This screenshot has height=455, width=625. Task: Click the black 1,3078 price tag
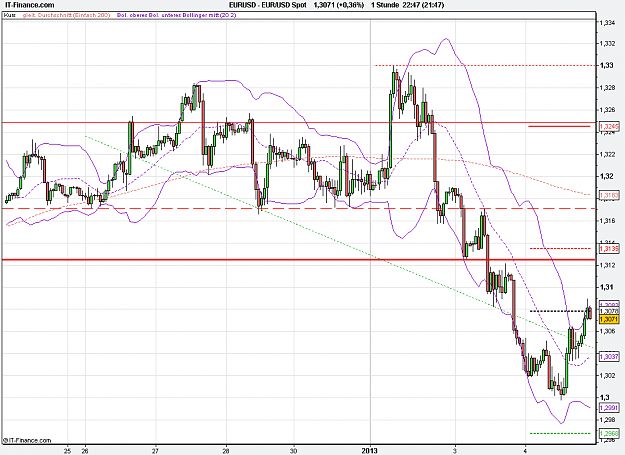(x=609, y=311)
